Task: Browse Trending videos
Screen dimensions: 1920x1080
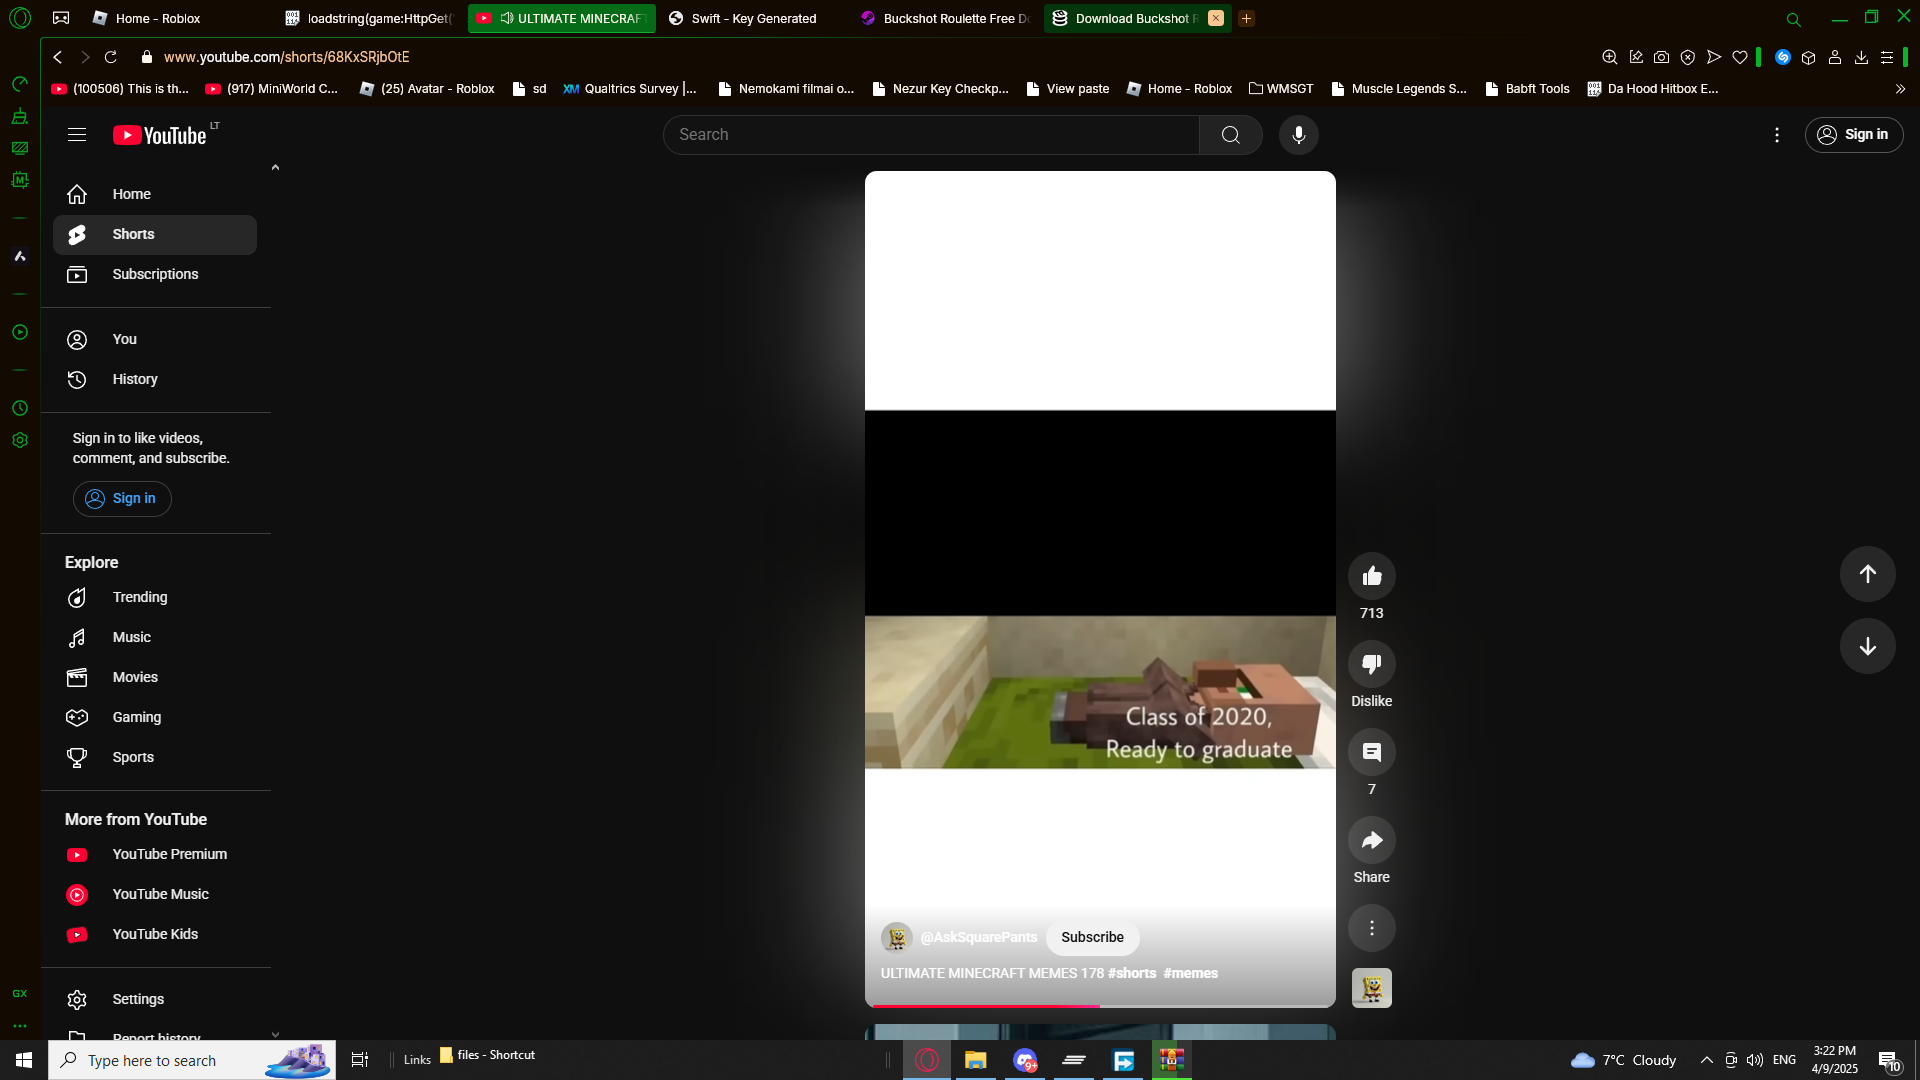Action: 155,597
